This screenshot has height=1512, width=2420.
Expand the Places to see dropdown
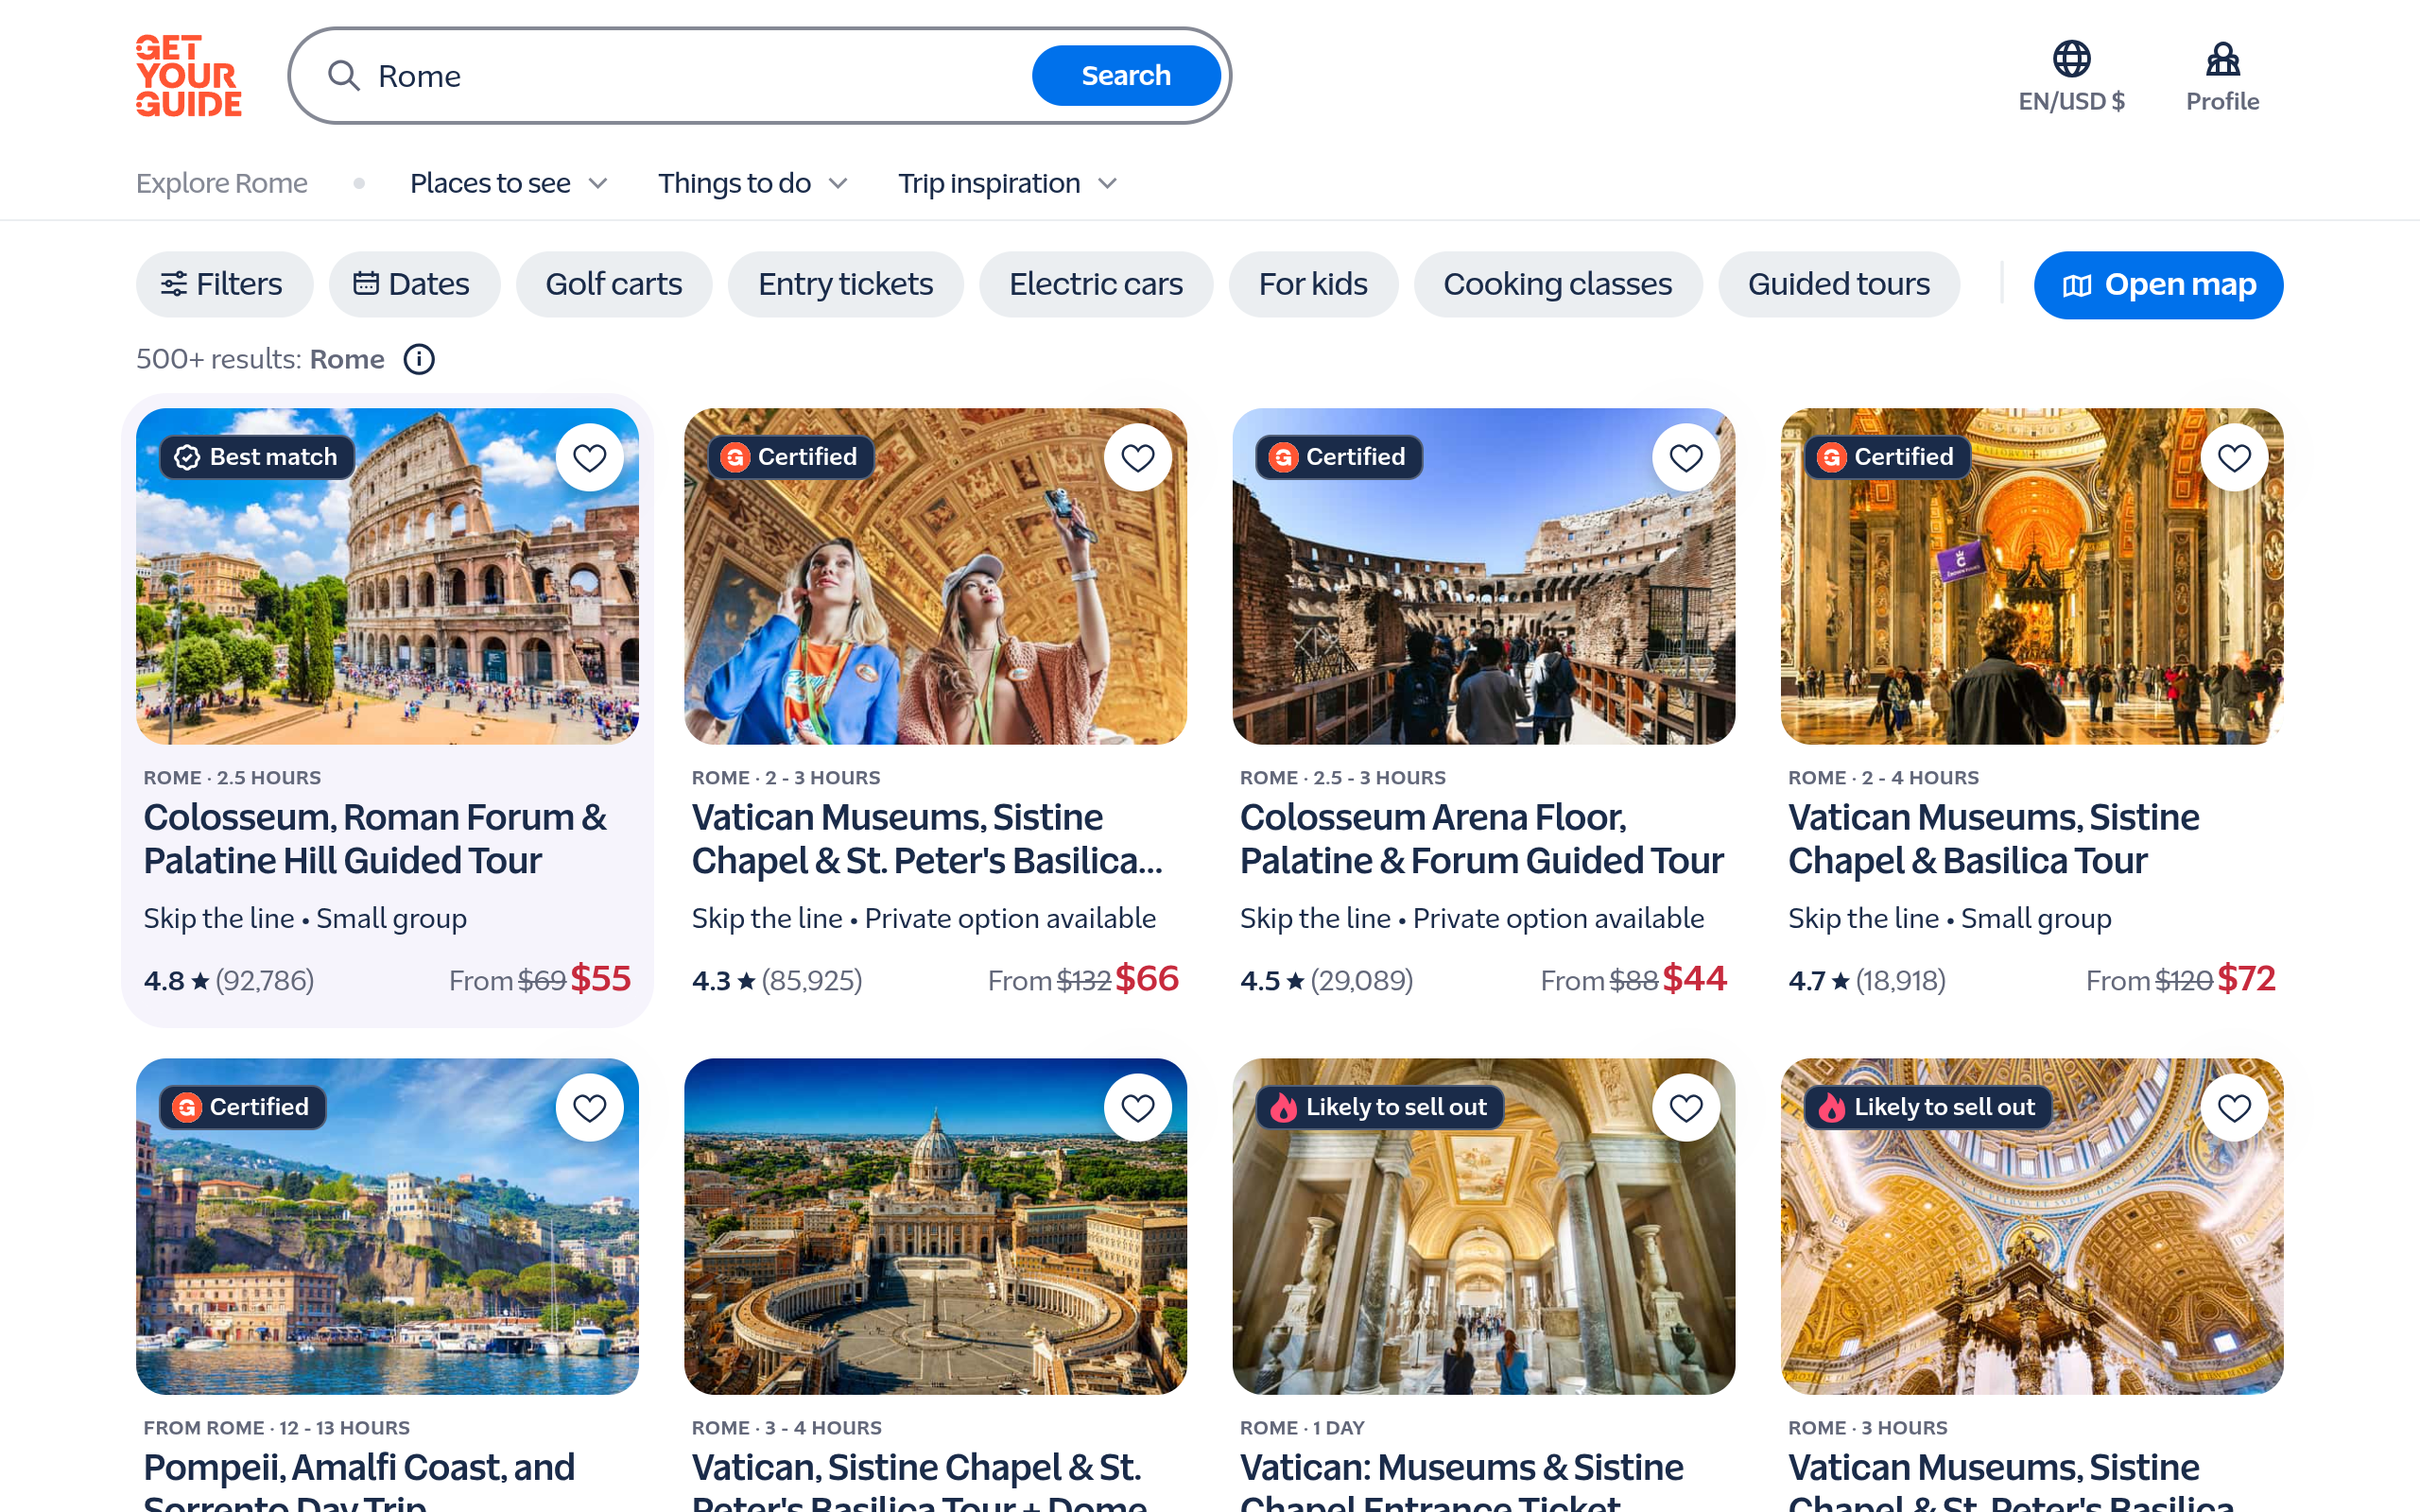point(509,183)
